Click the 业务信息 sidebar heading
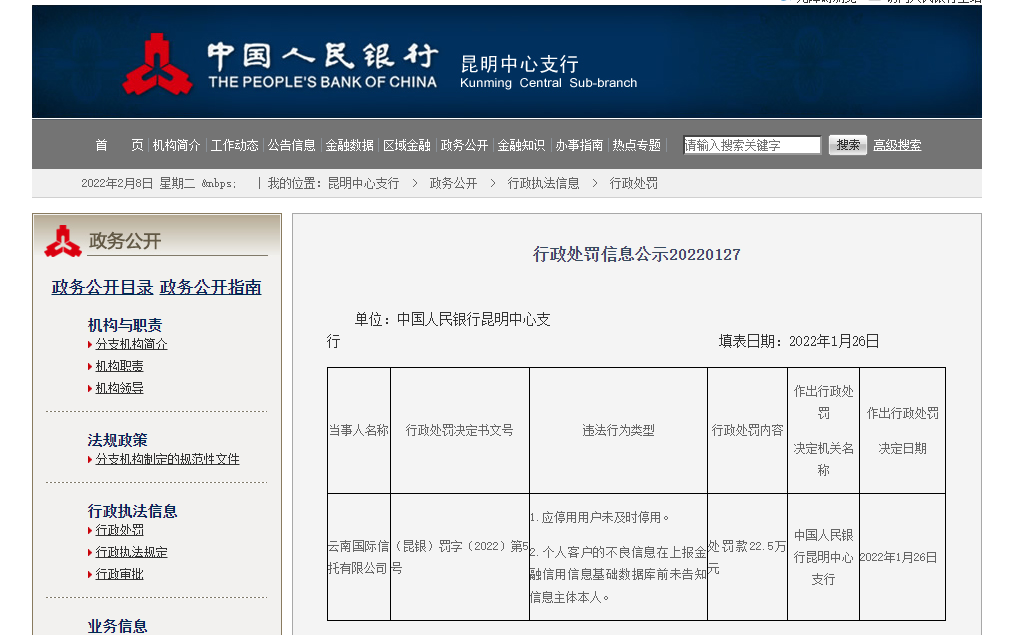1030x635 pixels. (x=118, y=626)
